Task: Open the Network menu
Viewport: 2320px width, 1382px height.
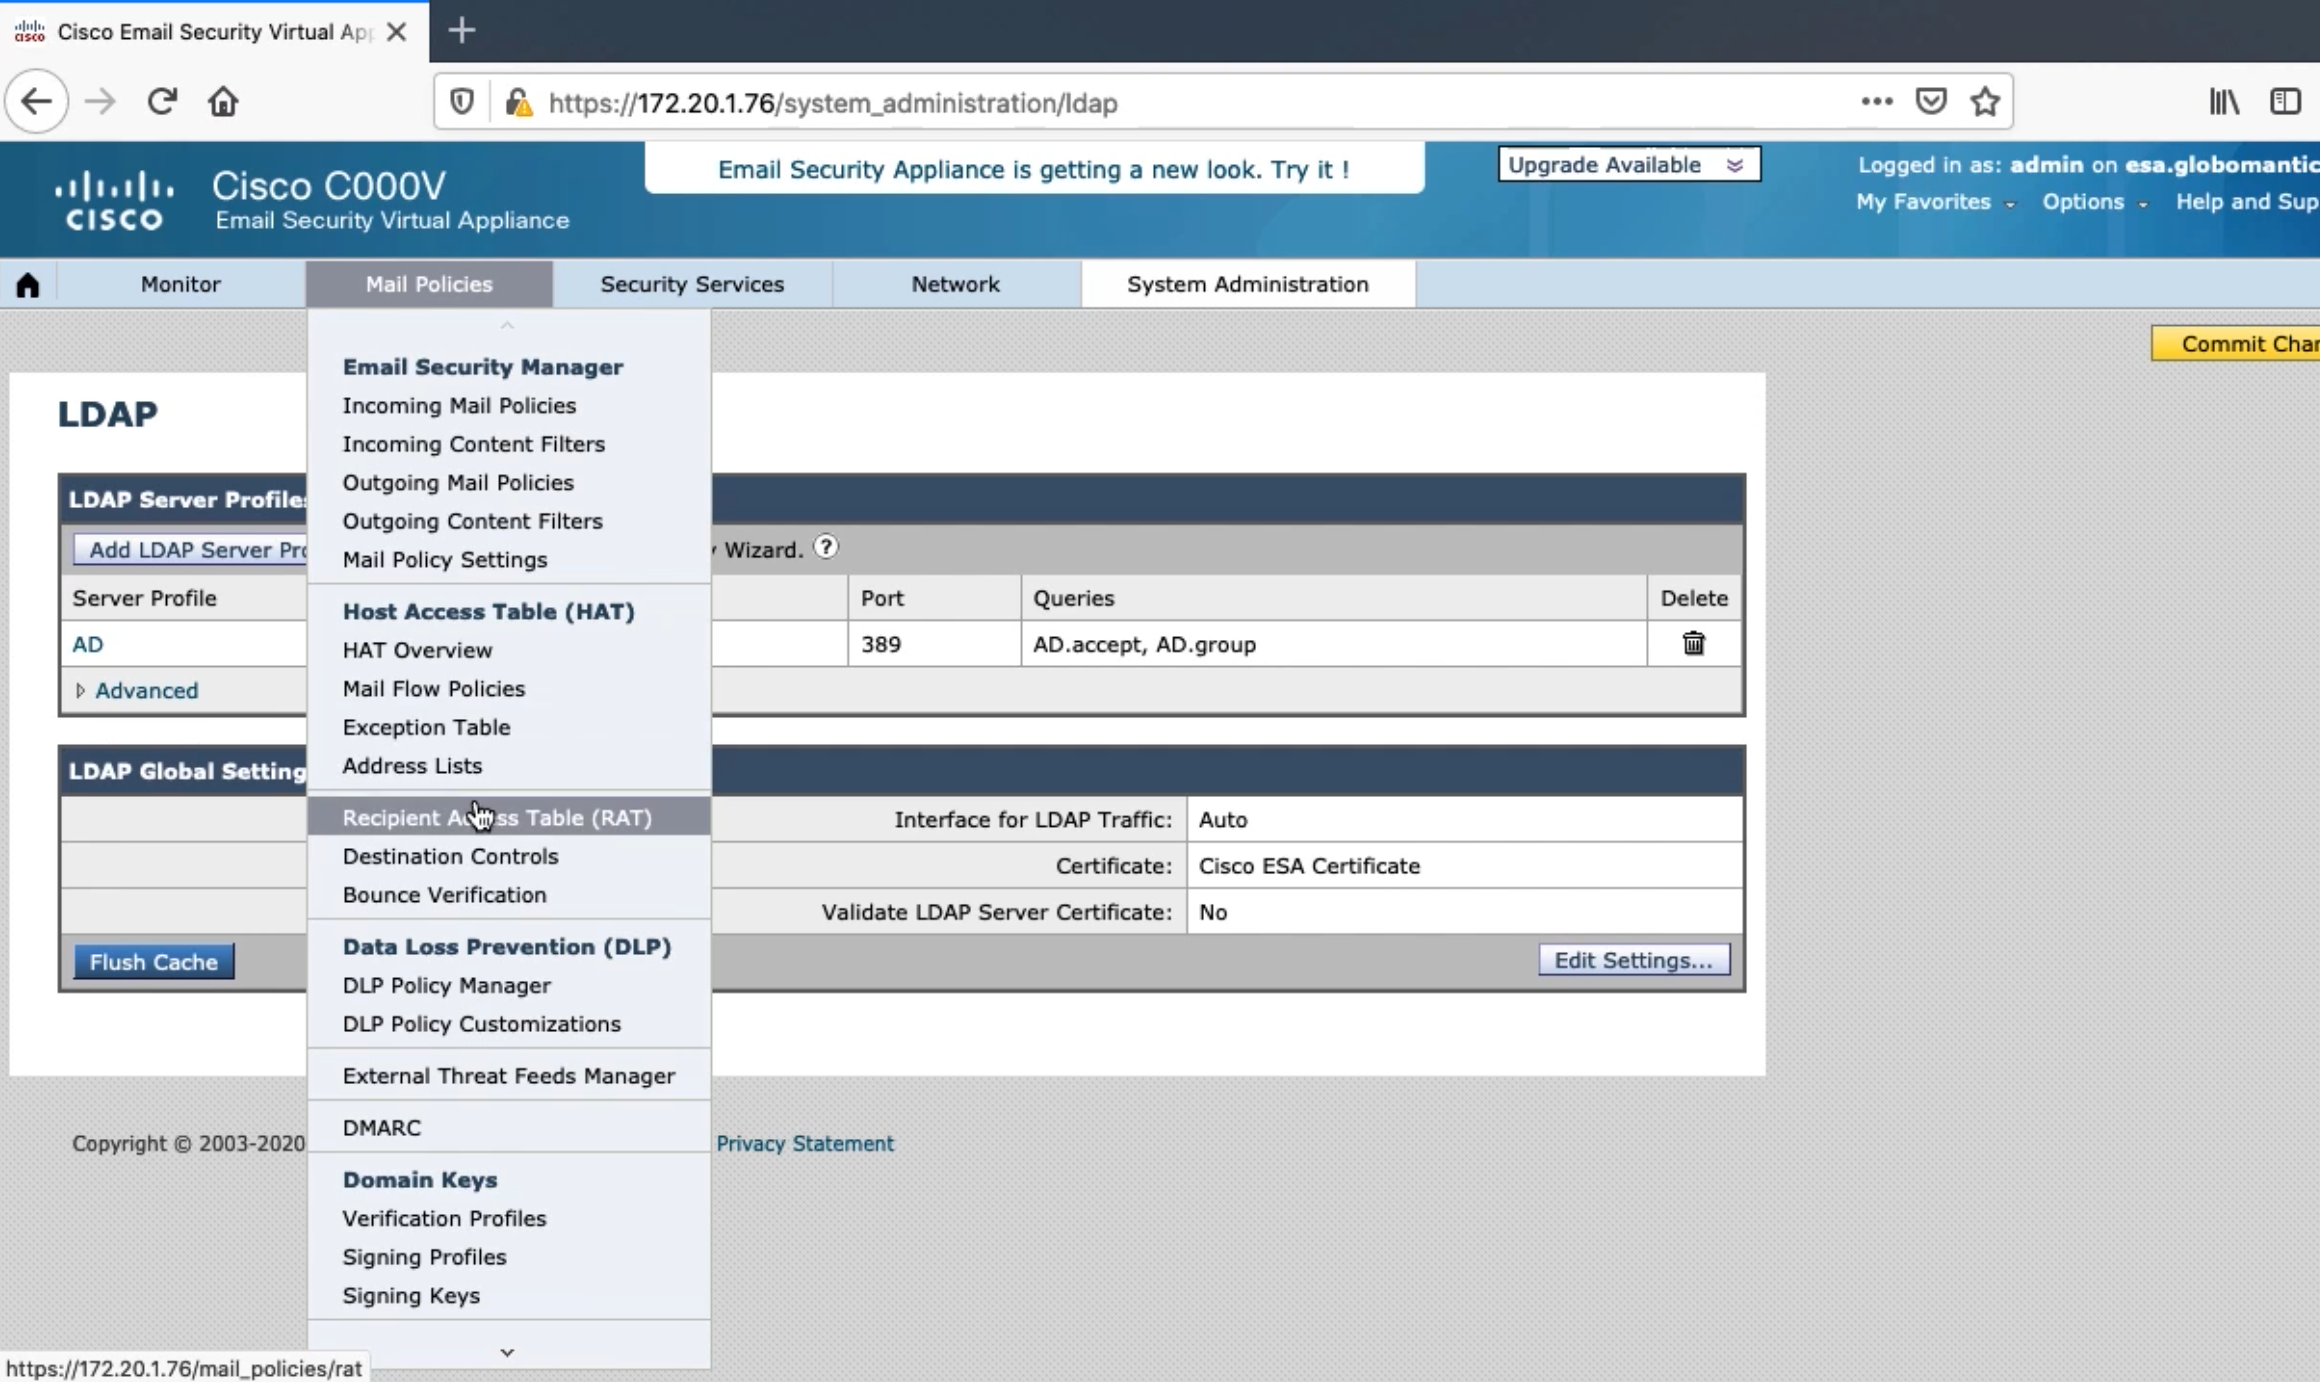Action: point(955,284)
